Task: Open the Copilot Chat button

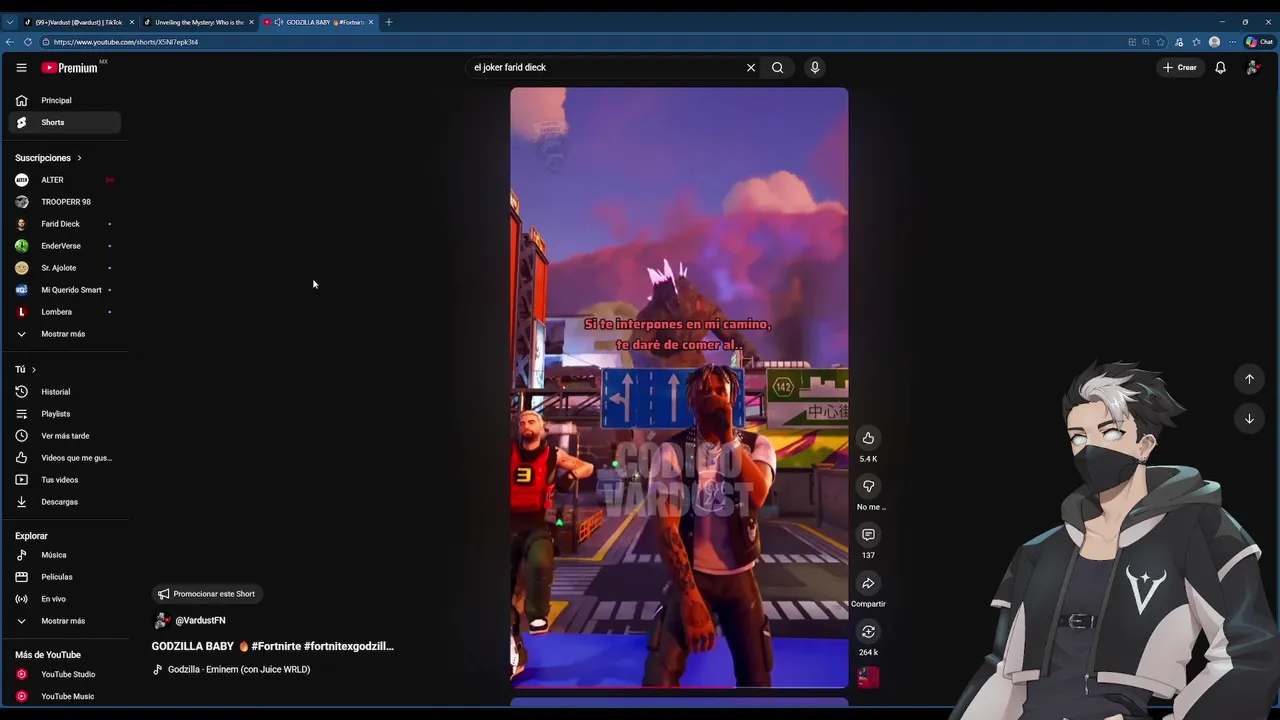Action: coord(1259,42)
